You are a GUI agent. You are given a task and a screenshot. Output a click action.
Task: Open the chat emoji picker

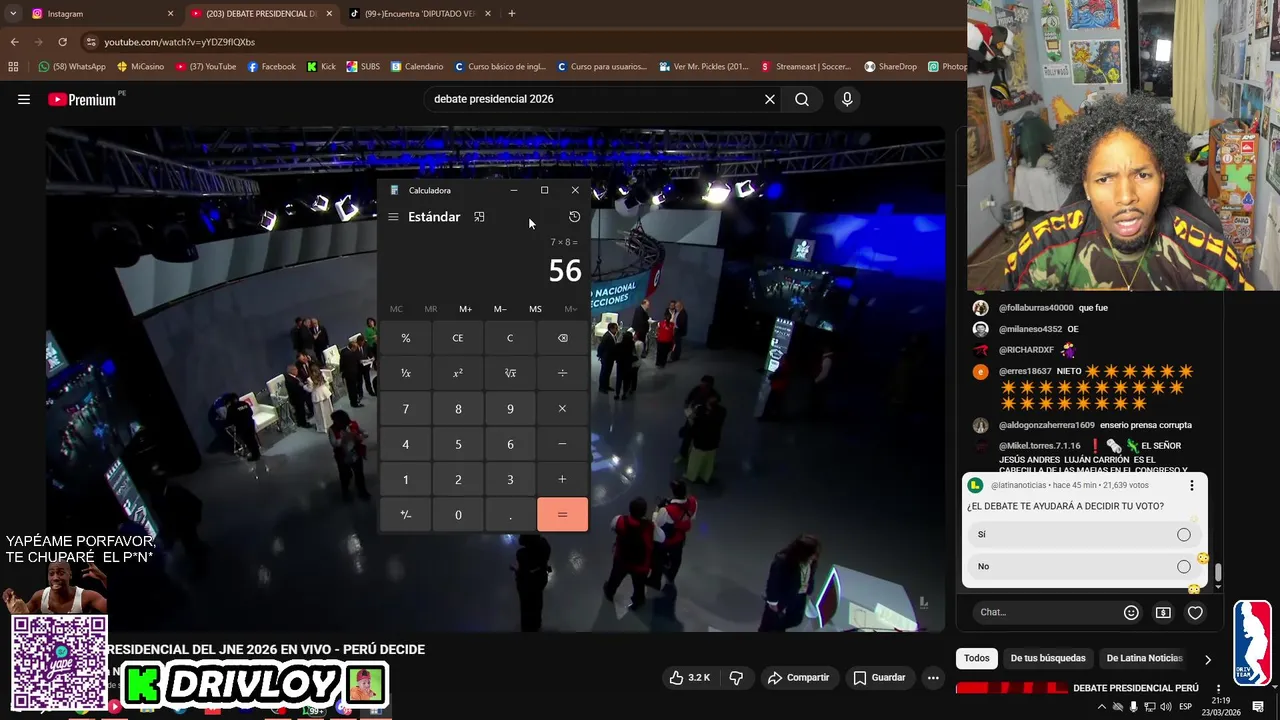[1131, 612]
